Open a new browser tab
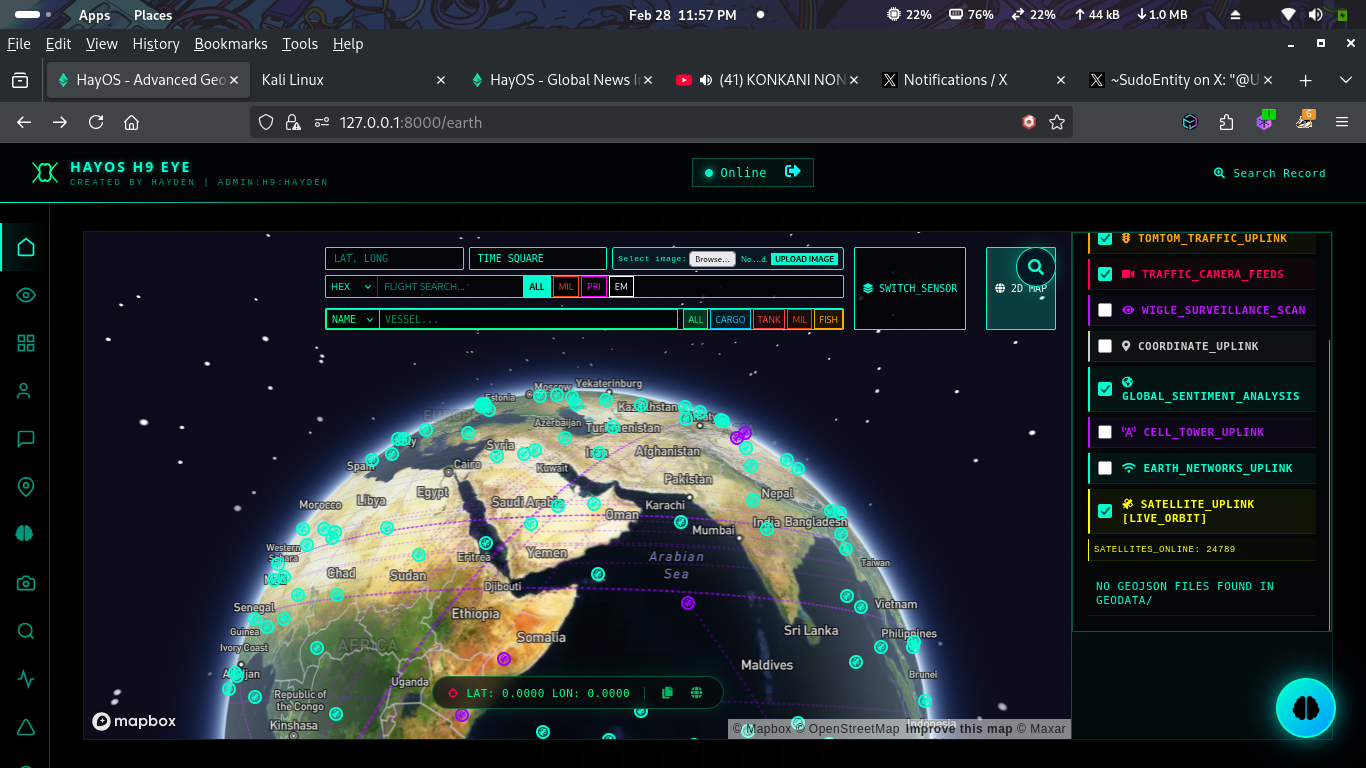The width and height of the screenshot is (1366, 768). (x=1305, y=80)
